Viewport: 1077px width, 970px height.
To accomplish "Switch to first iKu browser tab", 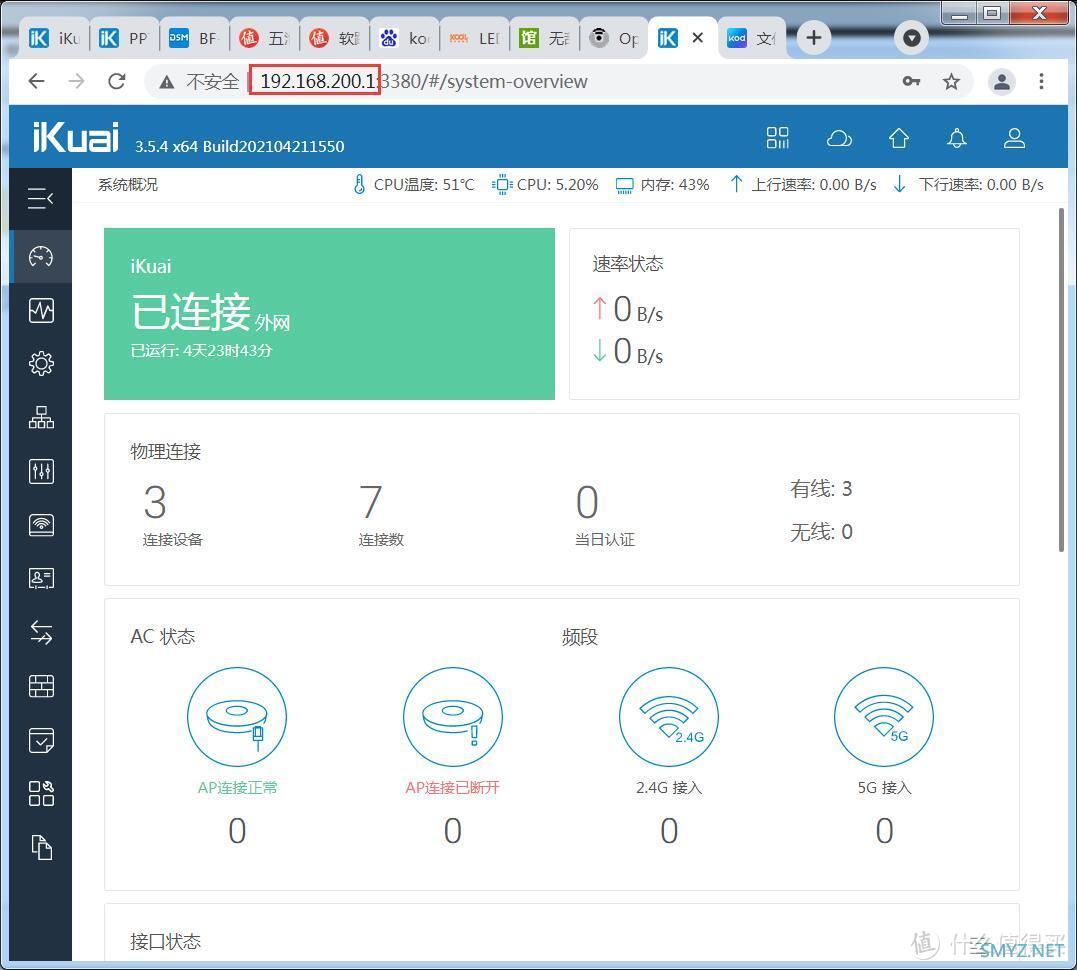I will coord(54,38).
